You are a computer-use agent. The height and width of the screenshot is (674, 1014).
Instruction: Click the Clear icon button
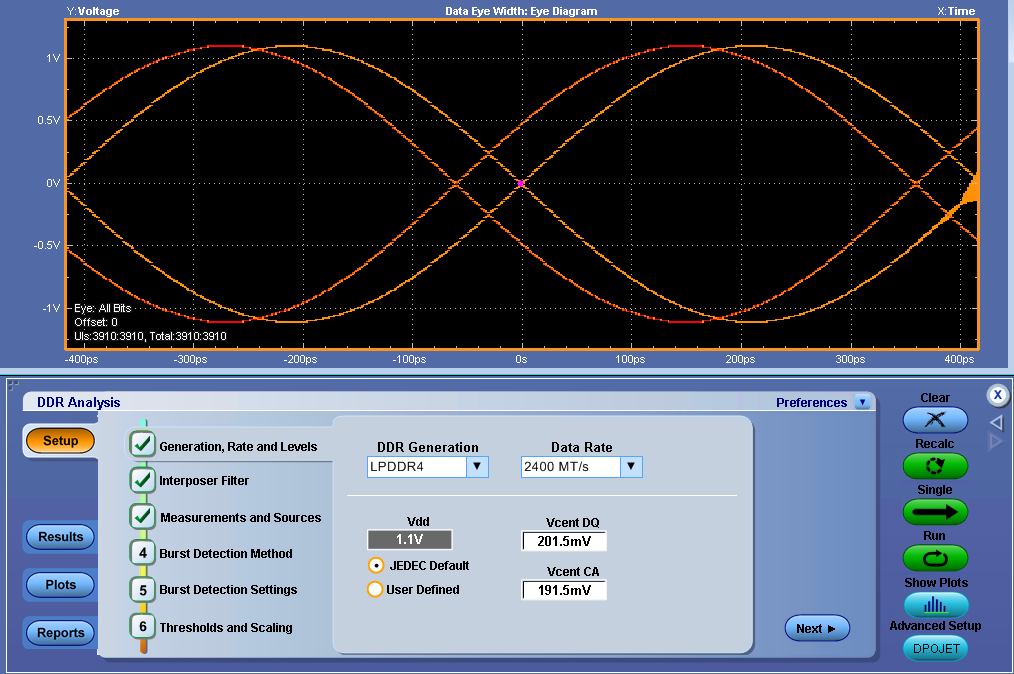[935, 420]
